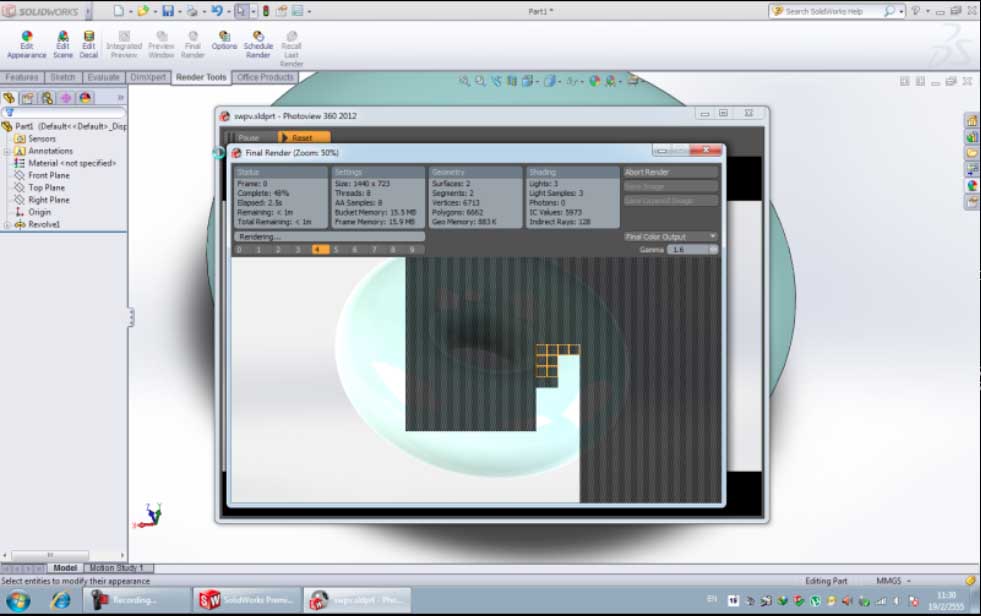
Task: Switch to the Sketch tab
Action: click(63, 77)
